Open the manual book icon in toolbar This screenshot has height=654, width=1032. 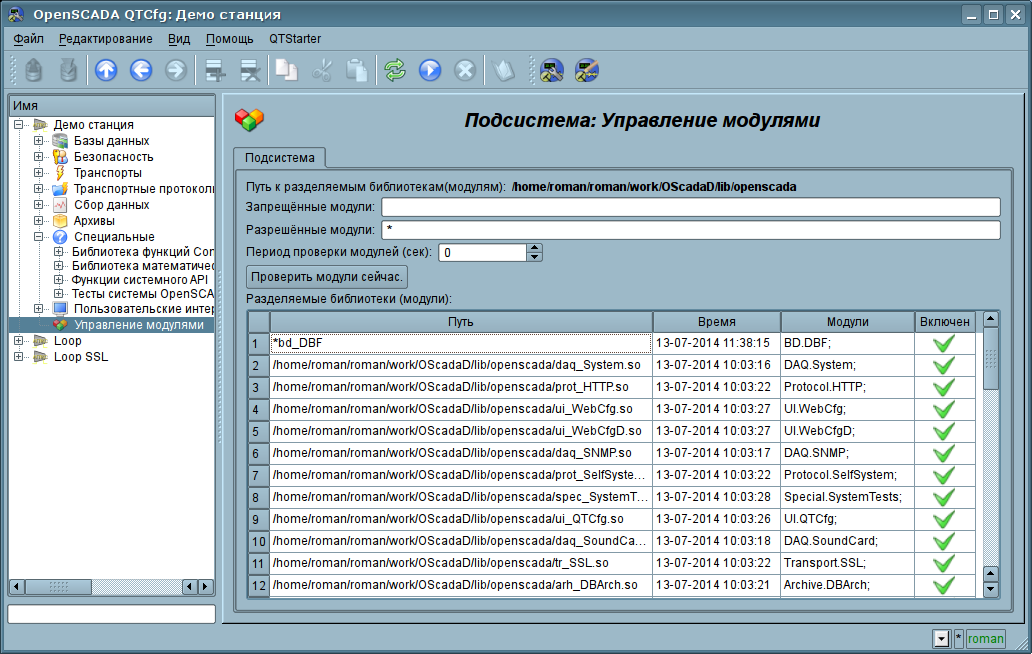click(503, 70)
